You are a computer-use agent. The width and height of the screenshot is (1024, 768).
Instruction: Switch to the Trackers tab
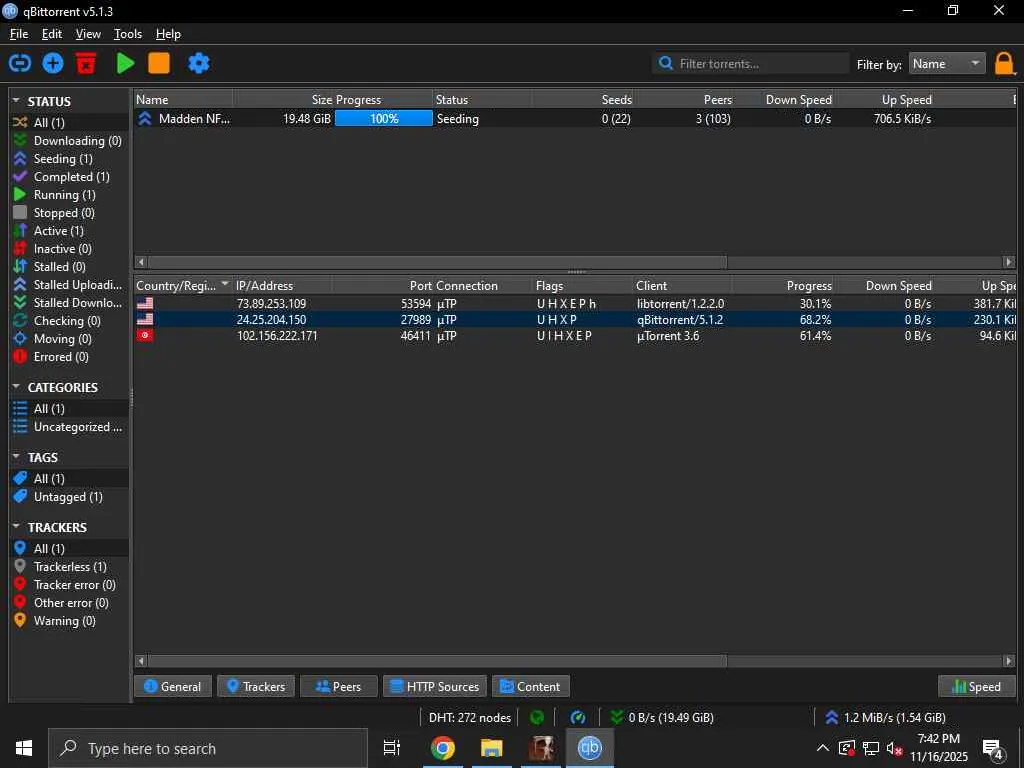256,686
